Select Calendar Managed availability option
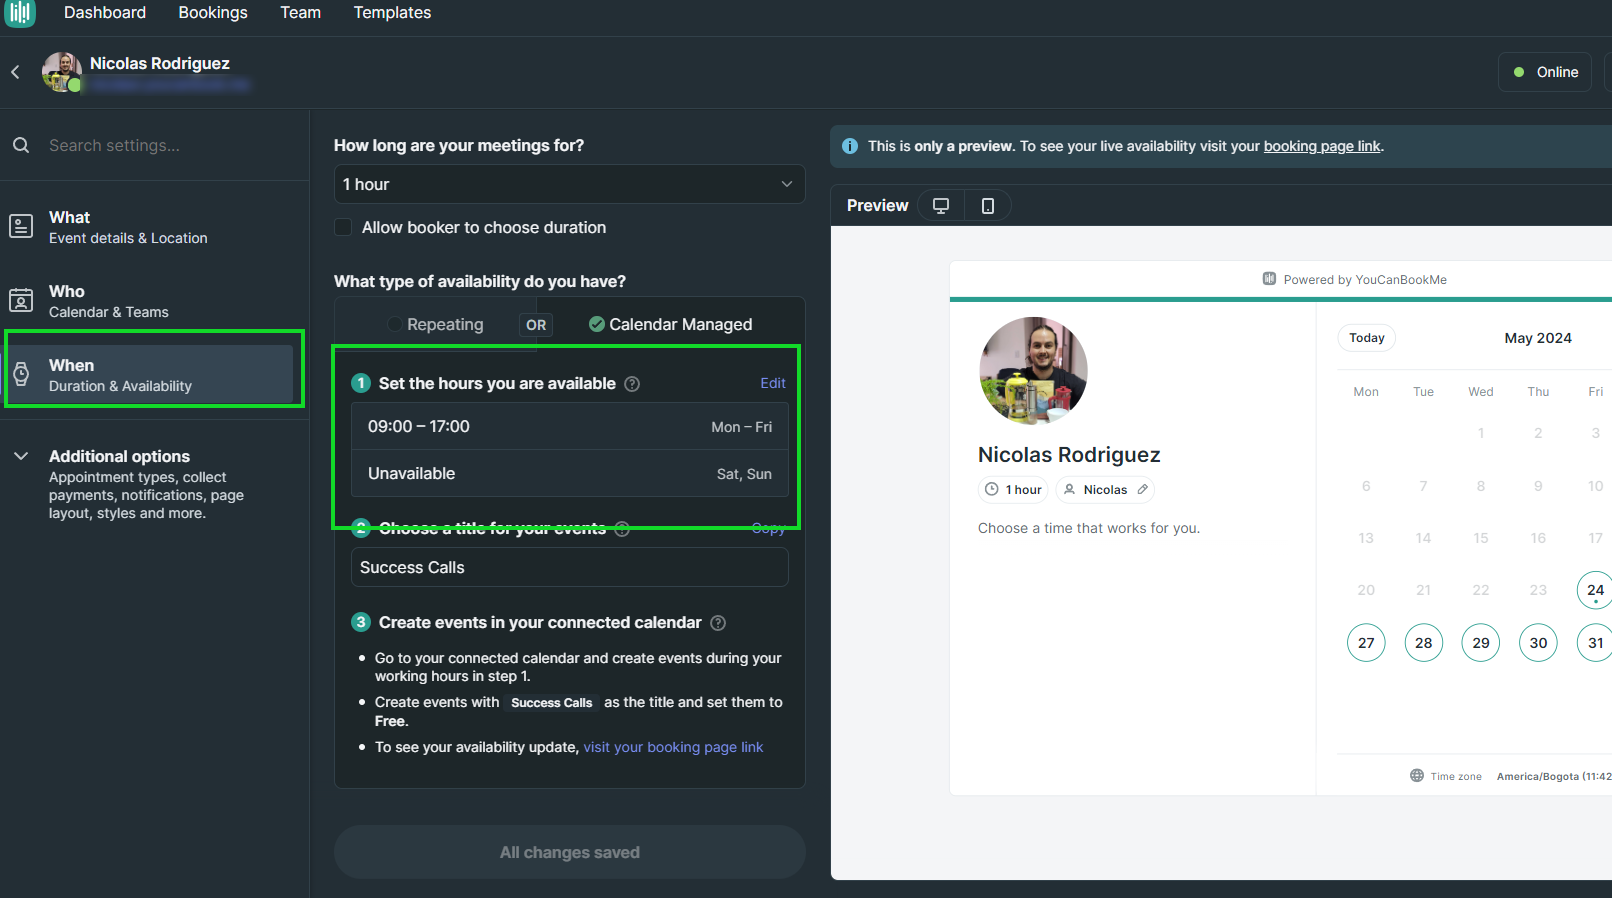The width and height of the screenshot is (1612, 898). click(x=670, y=324)
